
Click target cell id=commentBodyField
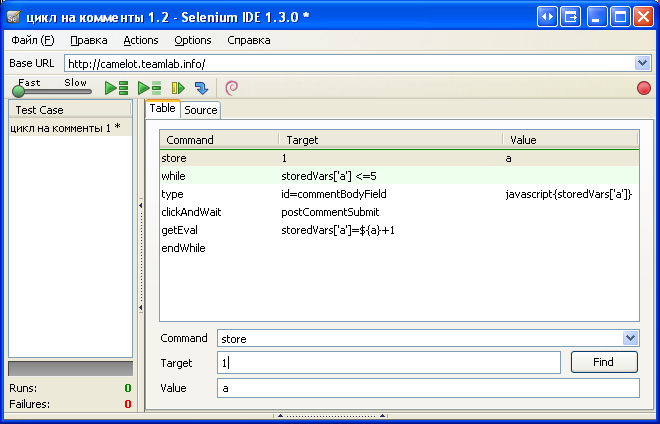334,194
